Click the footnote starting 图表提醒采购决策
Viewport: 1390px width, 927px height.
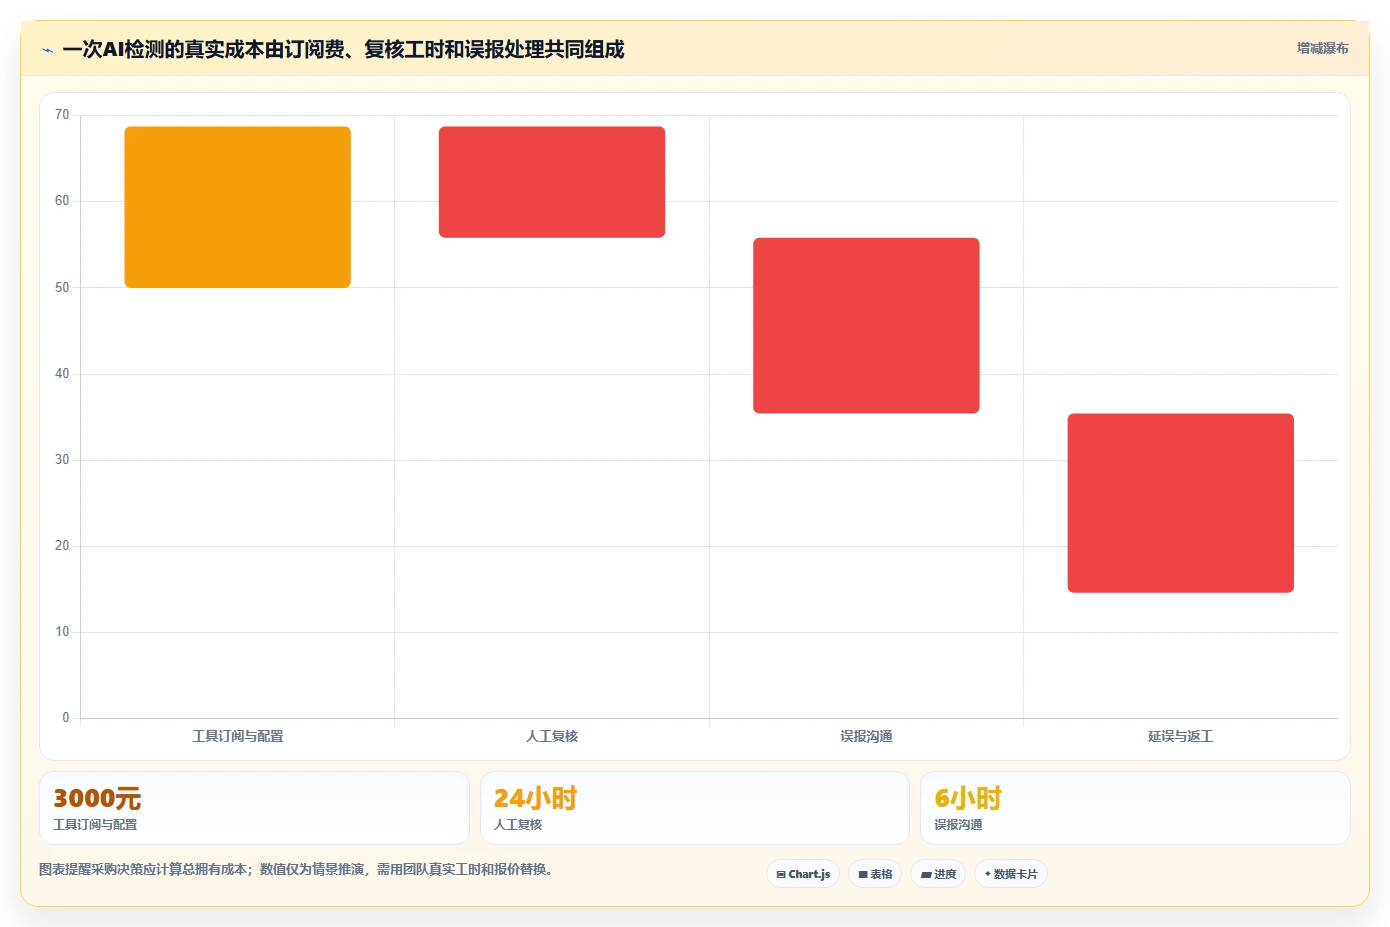point(296,869)
